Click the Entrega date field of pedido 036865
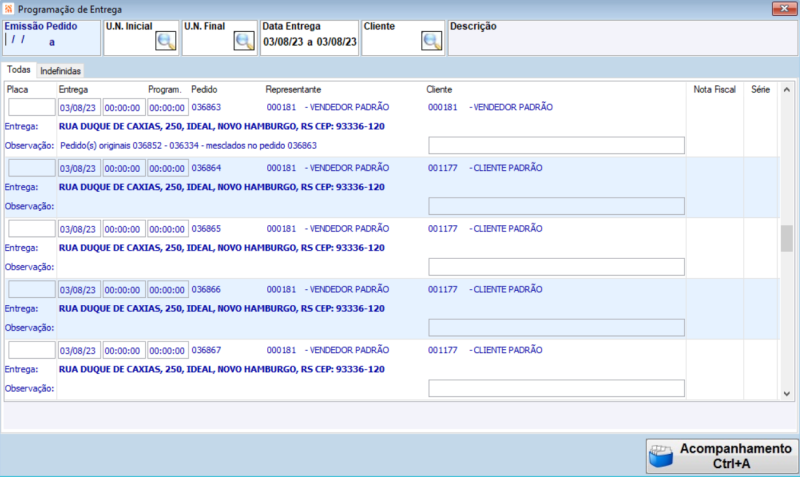Screen dimensions: 800x477 [79, 229]
